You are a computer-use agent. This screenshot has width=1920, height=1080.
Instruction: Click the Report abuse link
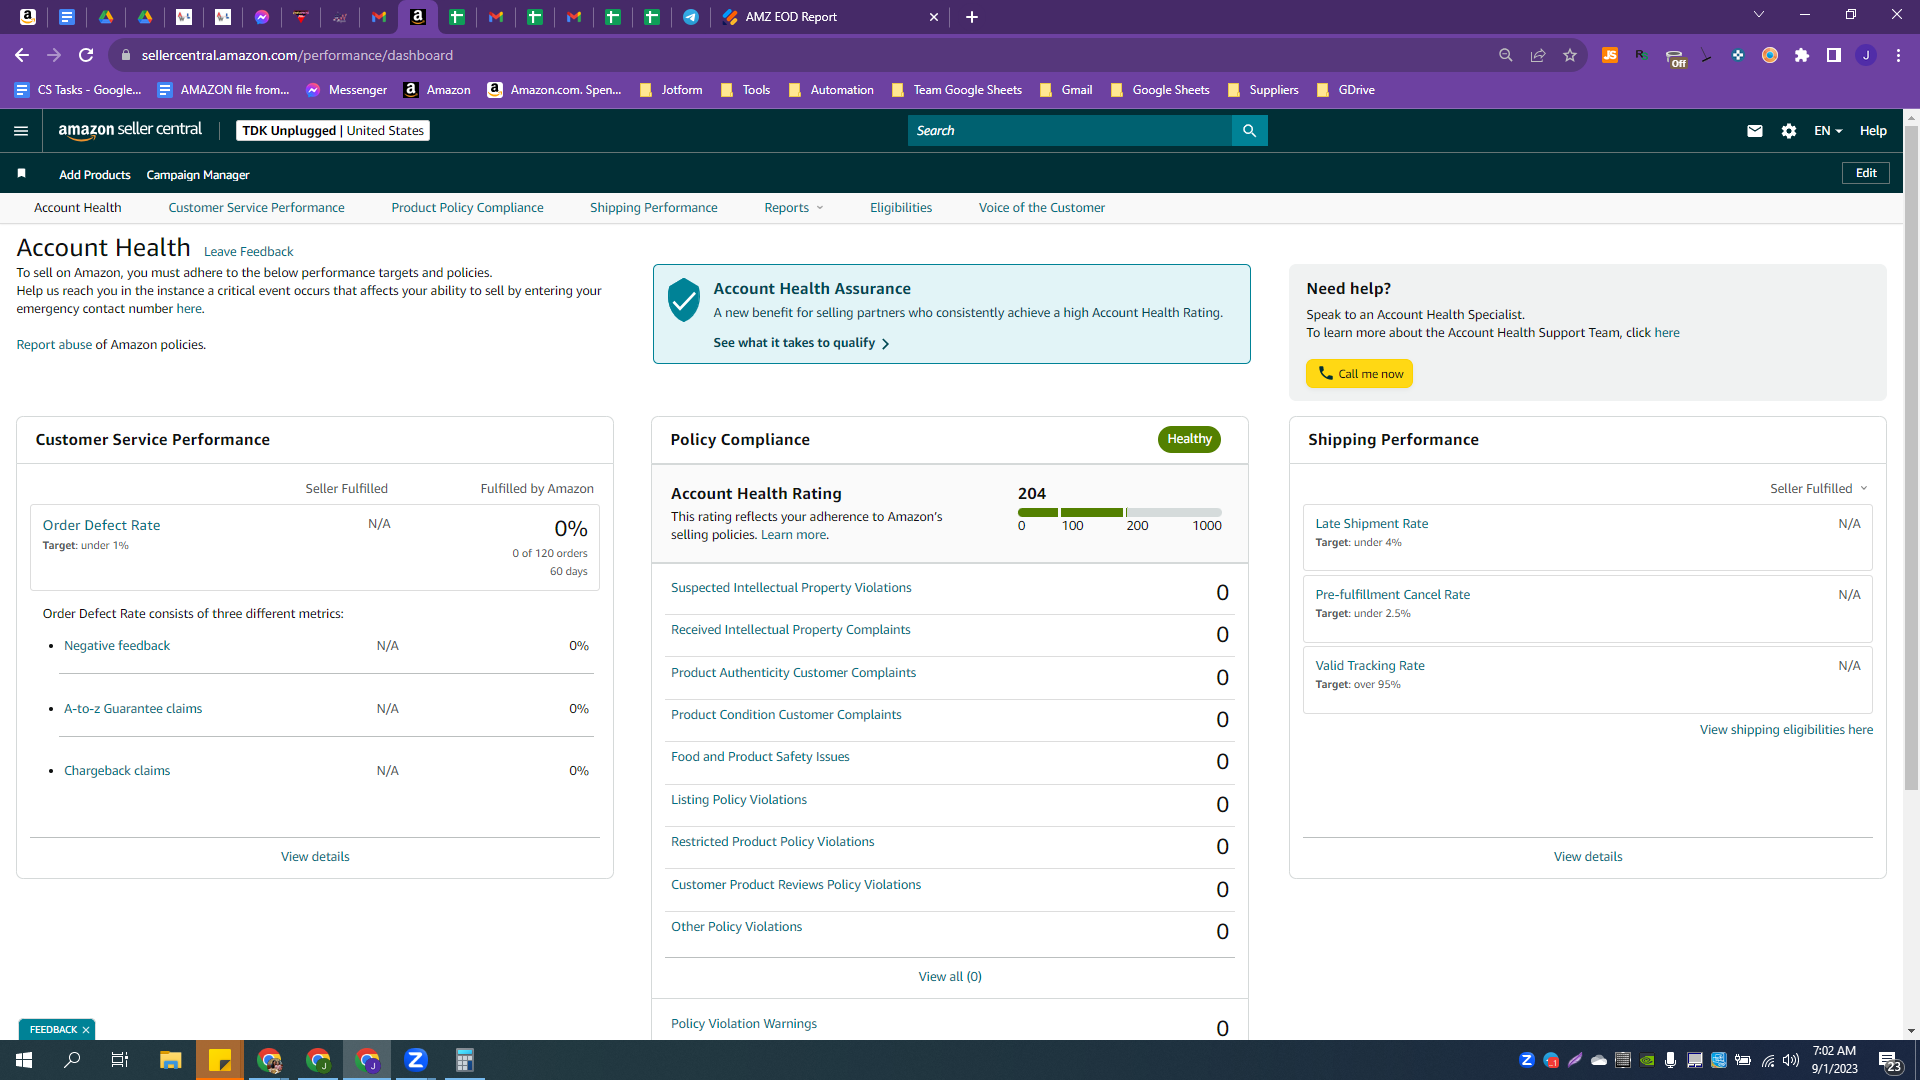tap(54, 345)
